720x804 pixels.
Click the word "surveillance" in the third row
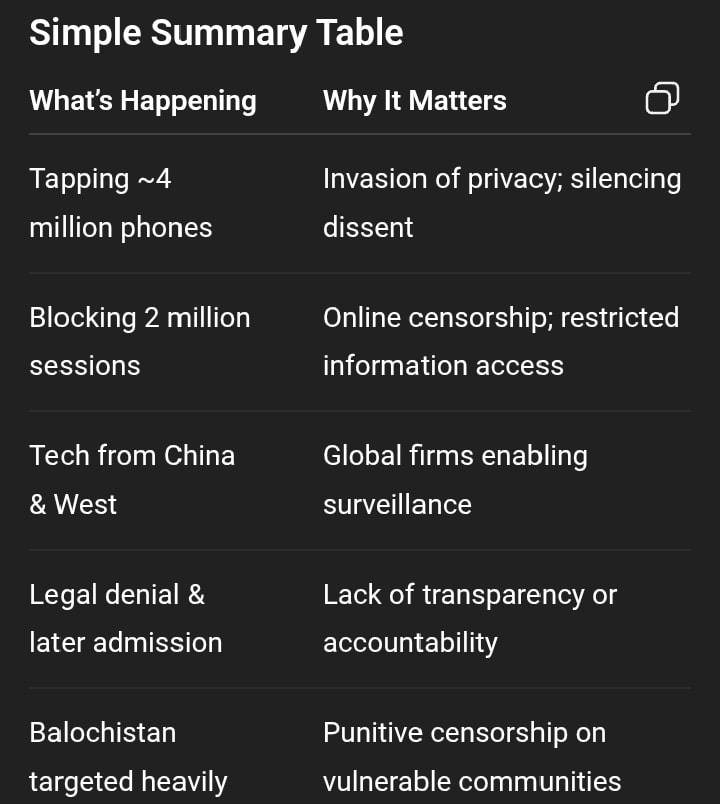point(397,504)
